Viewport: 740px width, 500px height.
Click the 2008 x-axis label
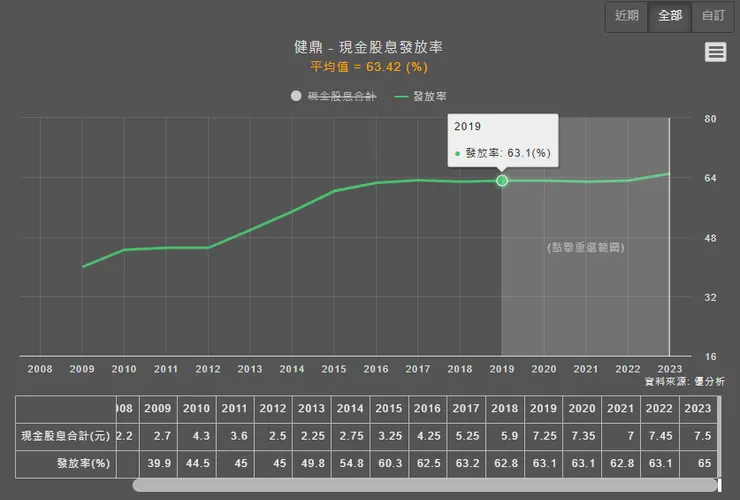tap(40, 369)
